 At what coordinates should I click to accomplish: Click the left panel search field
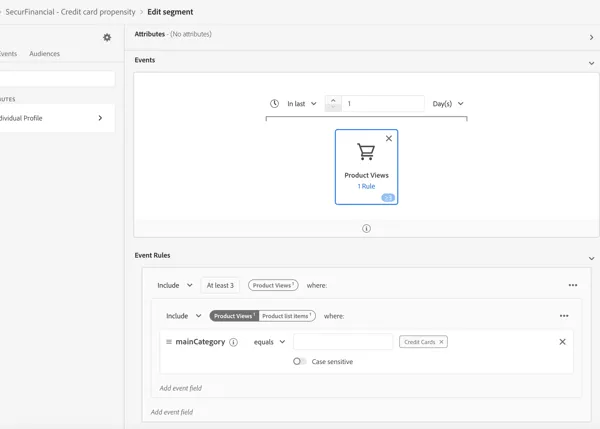coord(57,78)
